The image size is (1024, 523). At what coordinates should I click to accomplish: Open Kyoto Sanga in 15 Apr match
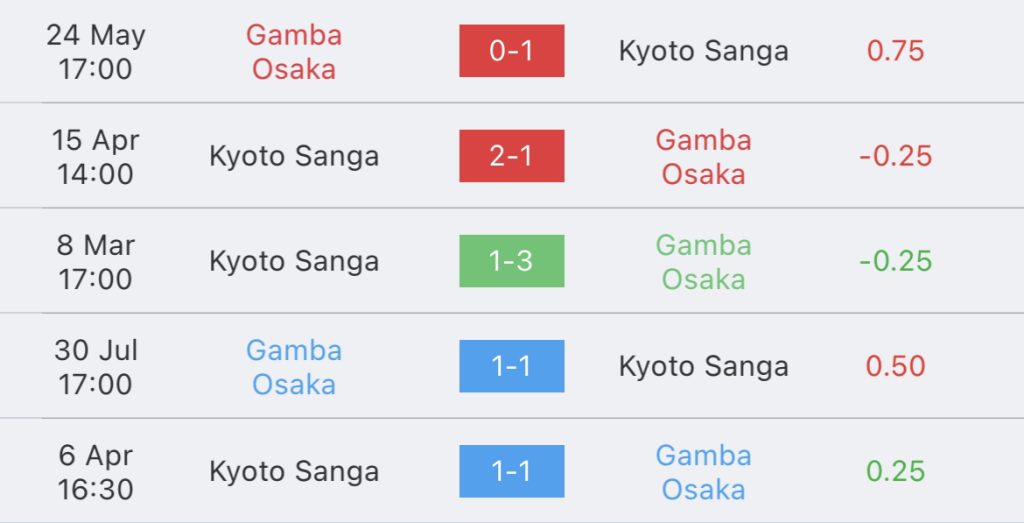pos(294,156)
